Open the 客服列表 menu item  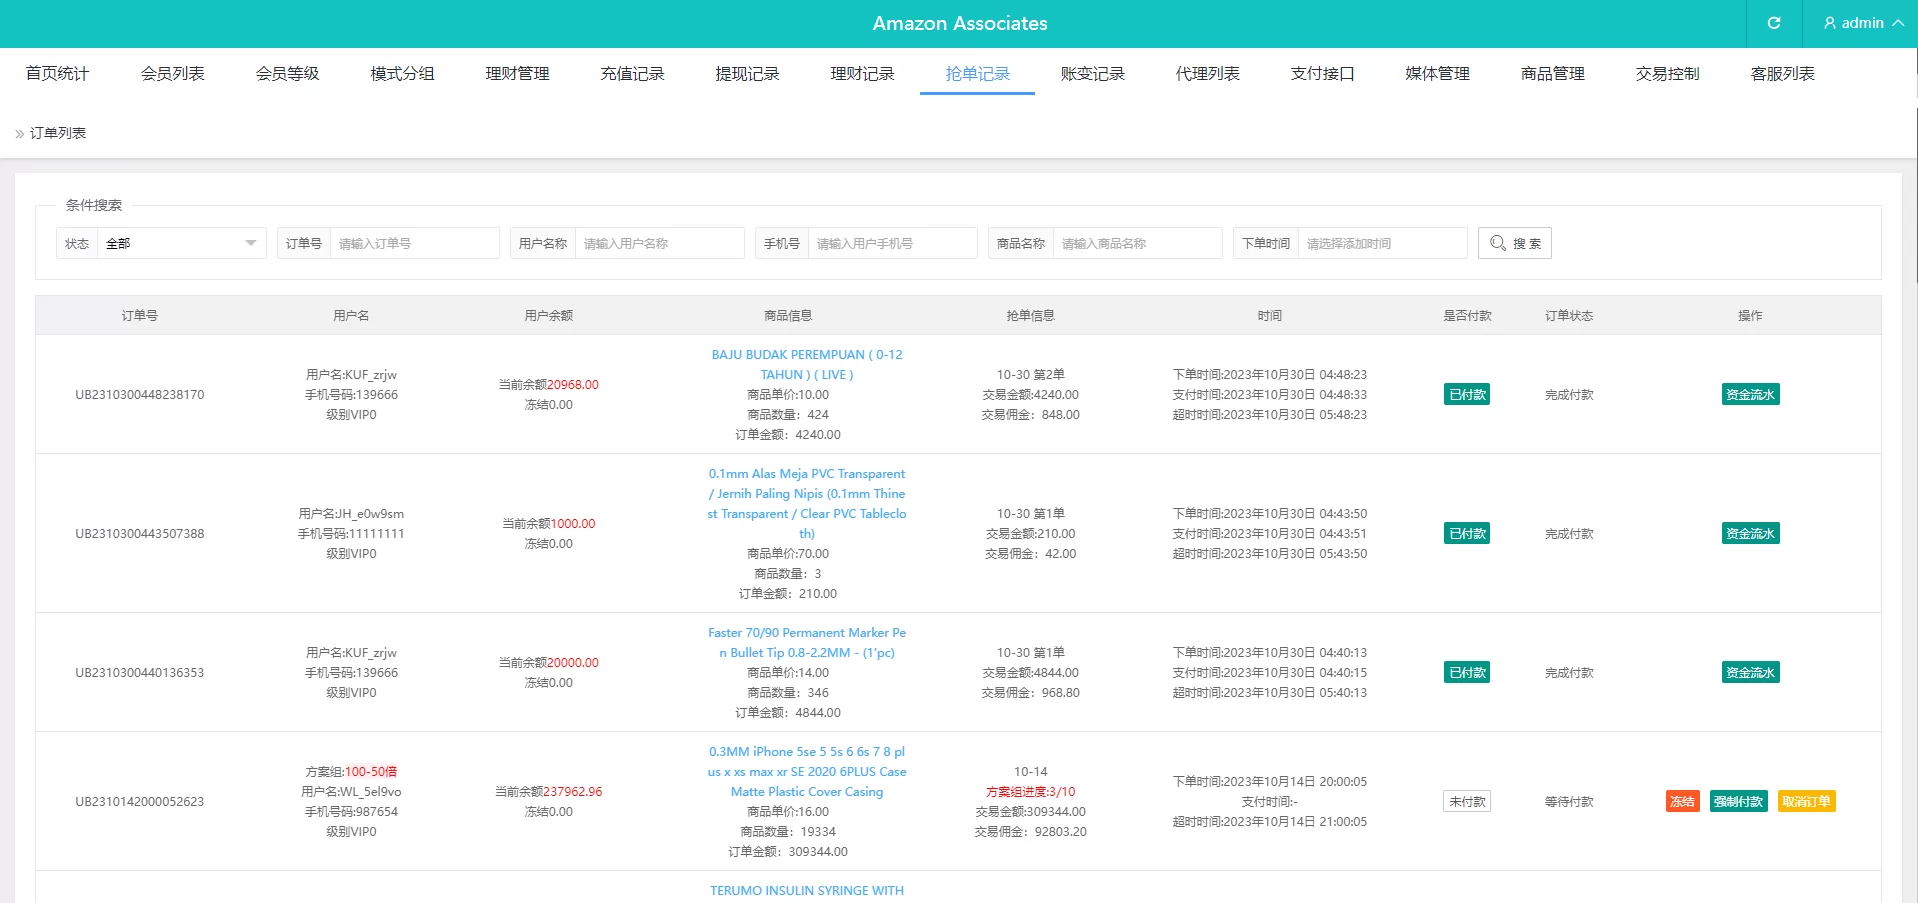pos(1782,74)
